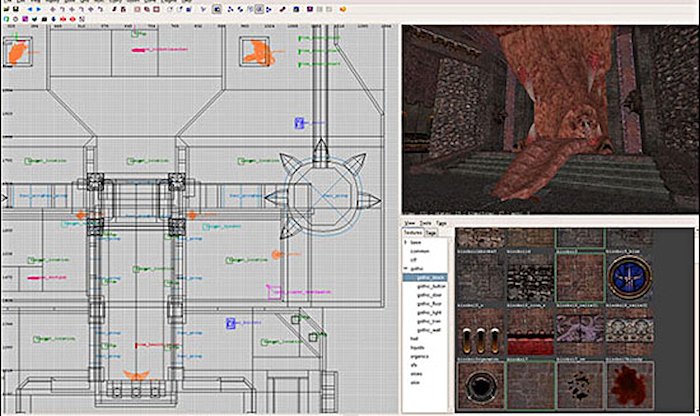700x416 pixels.
Task: Rotate selection on Z axis (sixth grey axis icon)
Action: pyautogui.click(x=101, y=9)
